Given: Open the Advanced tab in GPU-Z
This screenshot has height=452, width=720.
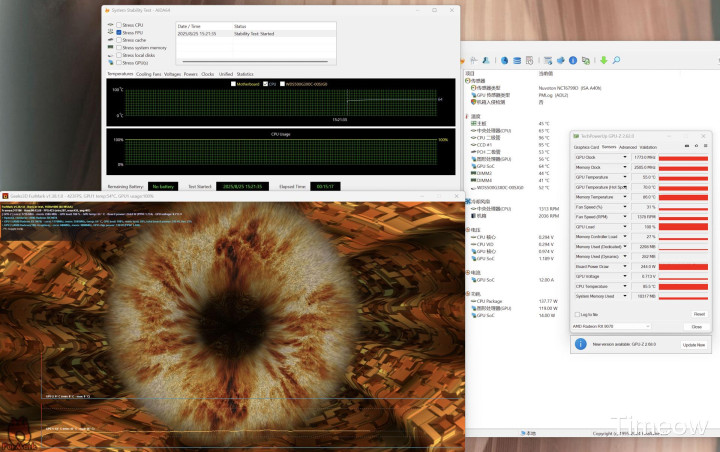Looking at the screenshot, I should (x=627, y=147).
